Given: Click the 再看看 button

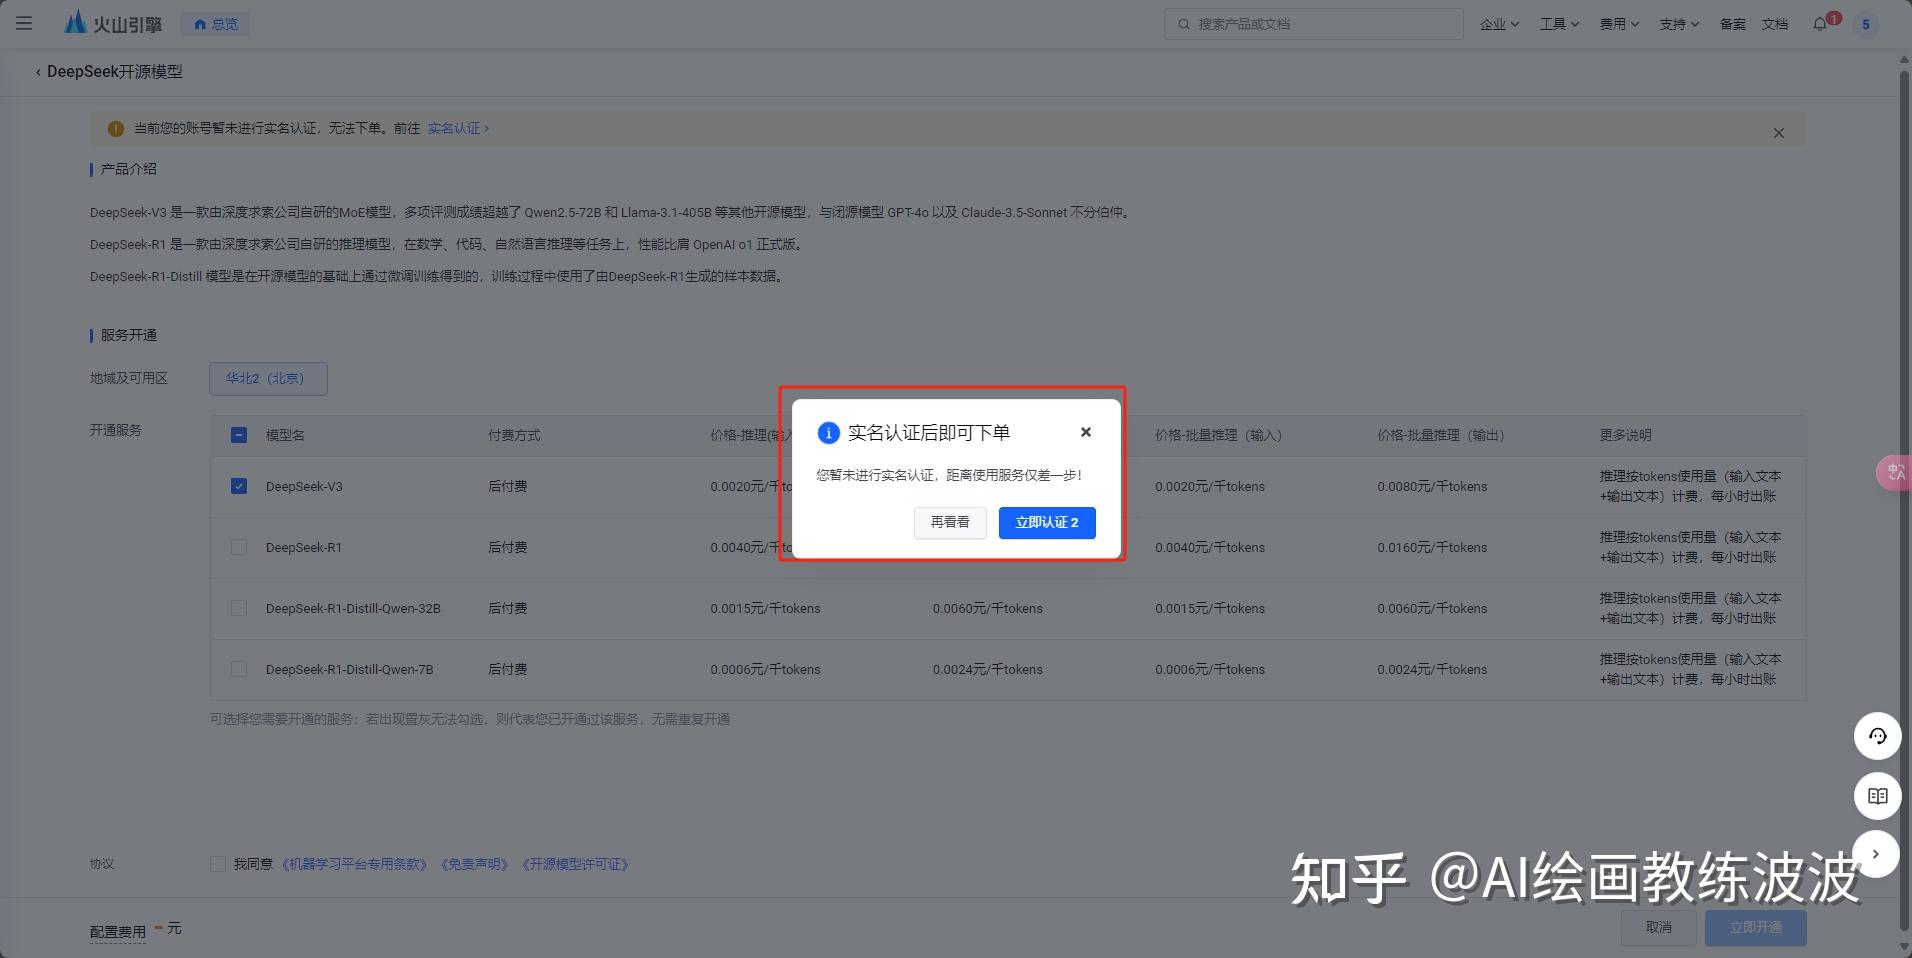Looking at the screenshot, I should click(x=950, y=522).
